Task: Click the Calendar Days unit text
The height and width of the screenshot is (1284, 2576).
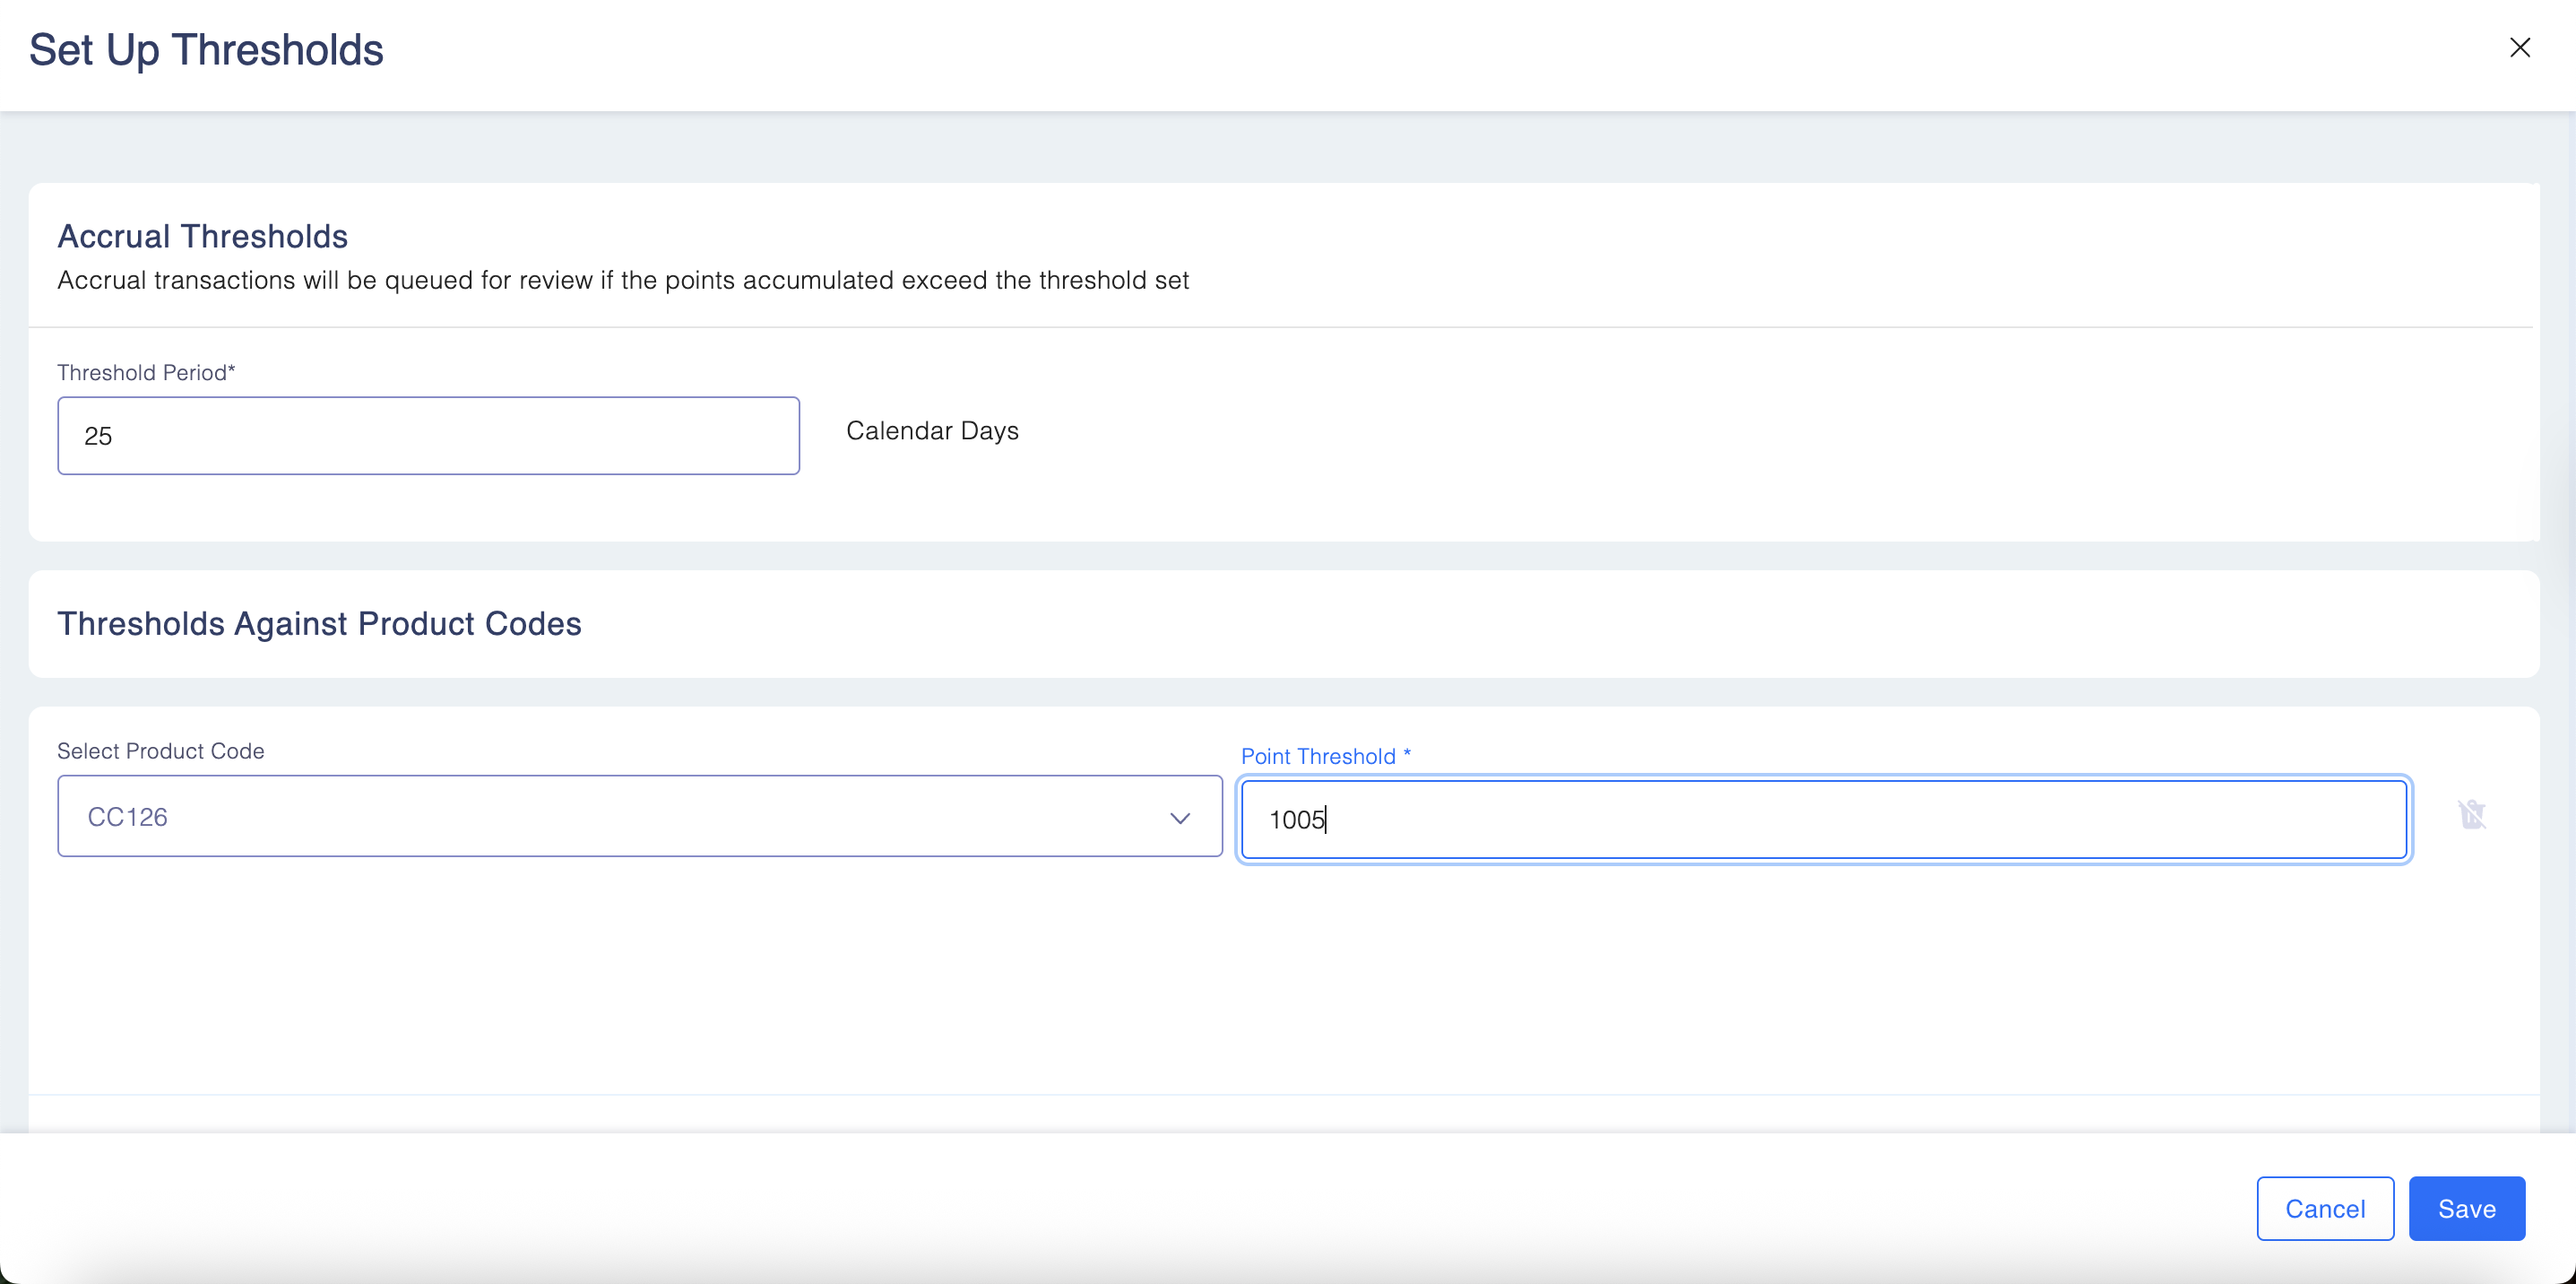Action: coord(932,431)
